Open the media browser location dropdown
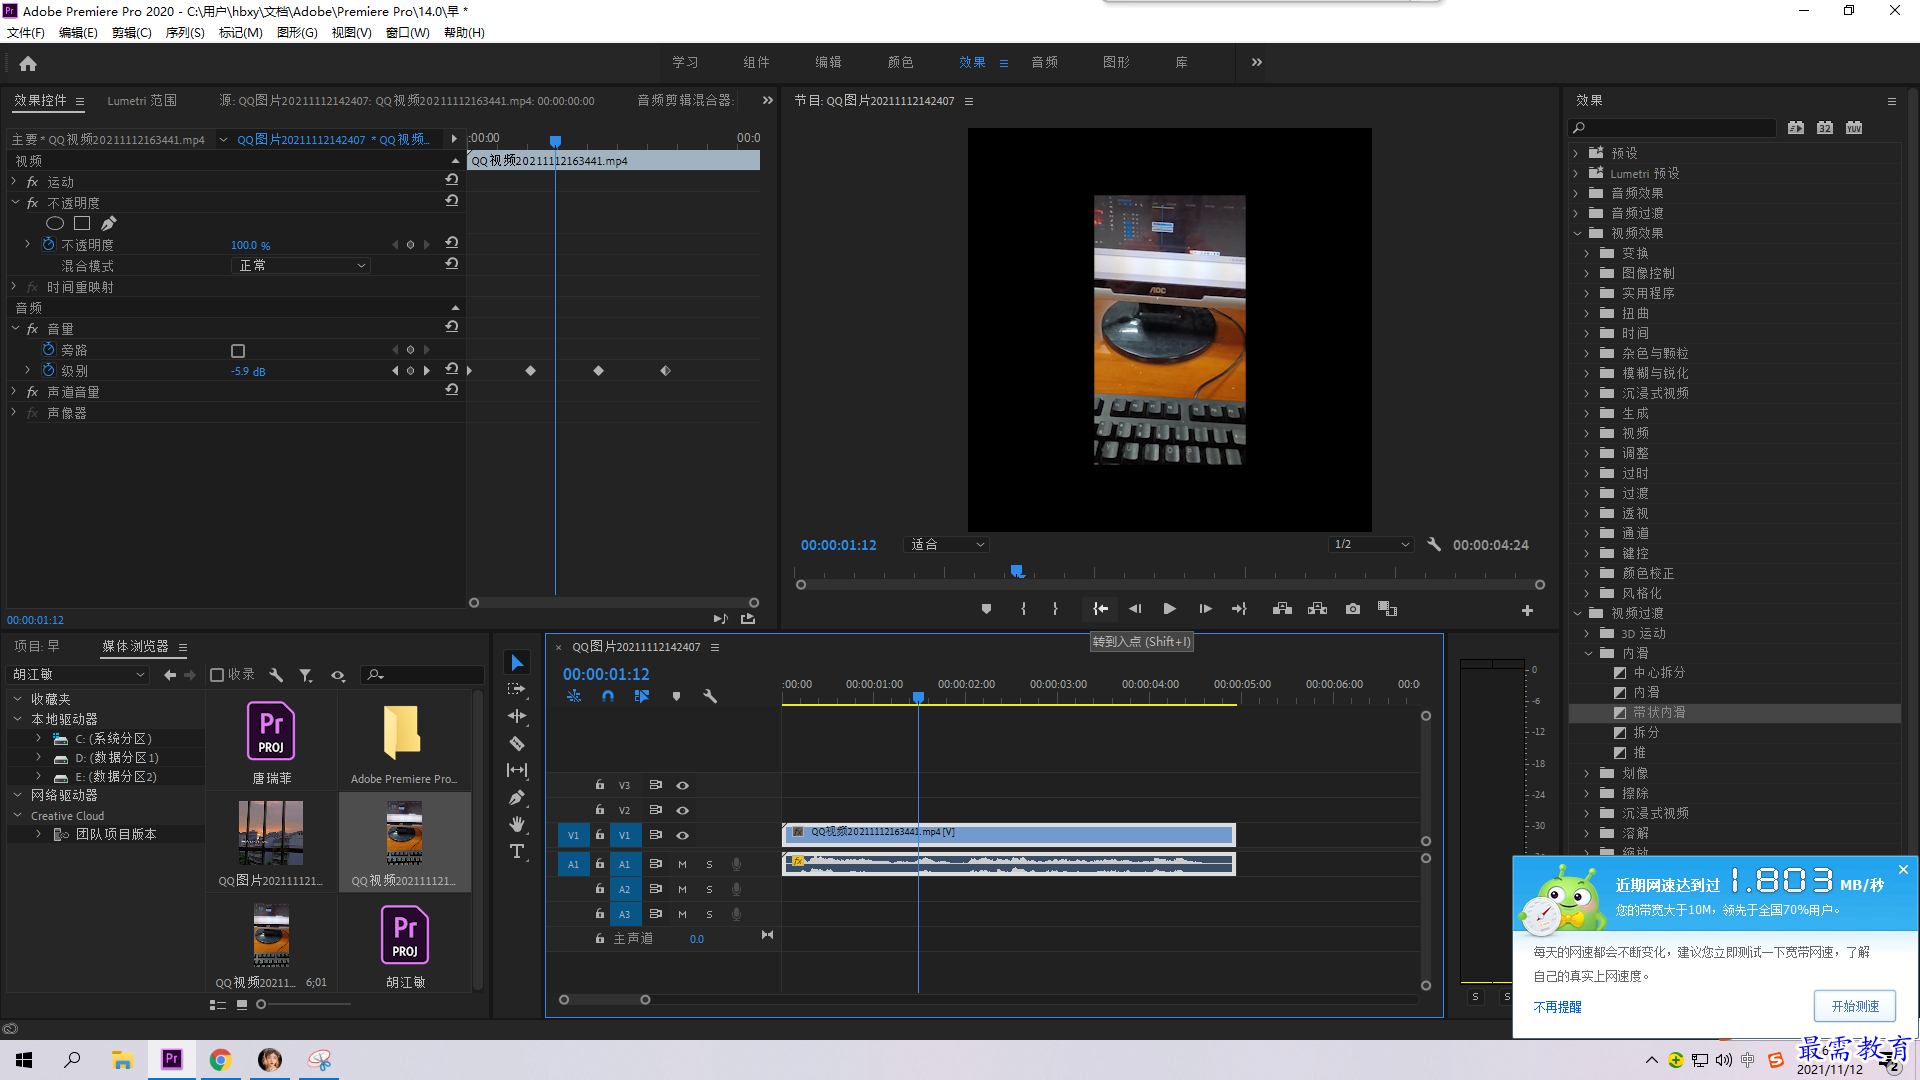The width and height of the screenshot is (1920, 1080). [78, 675]
